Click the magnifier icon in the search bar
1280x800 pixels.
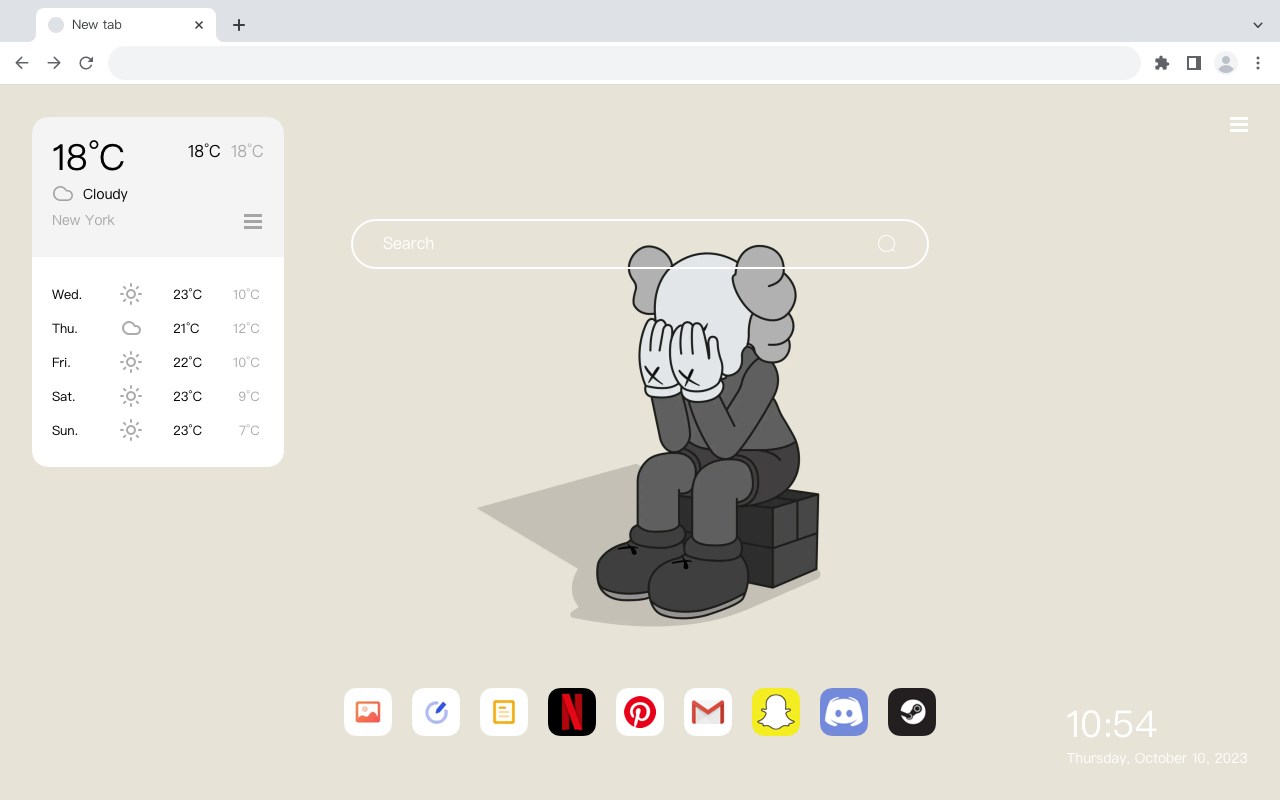click(886, 244)
